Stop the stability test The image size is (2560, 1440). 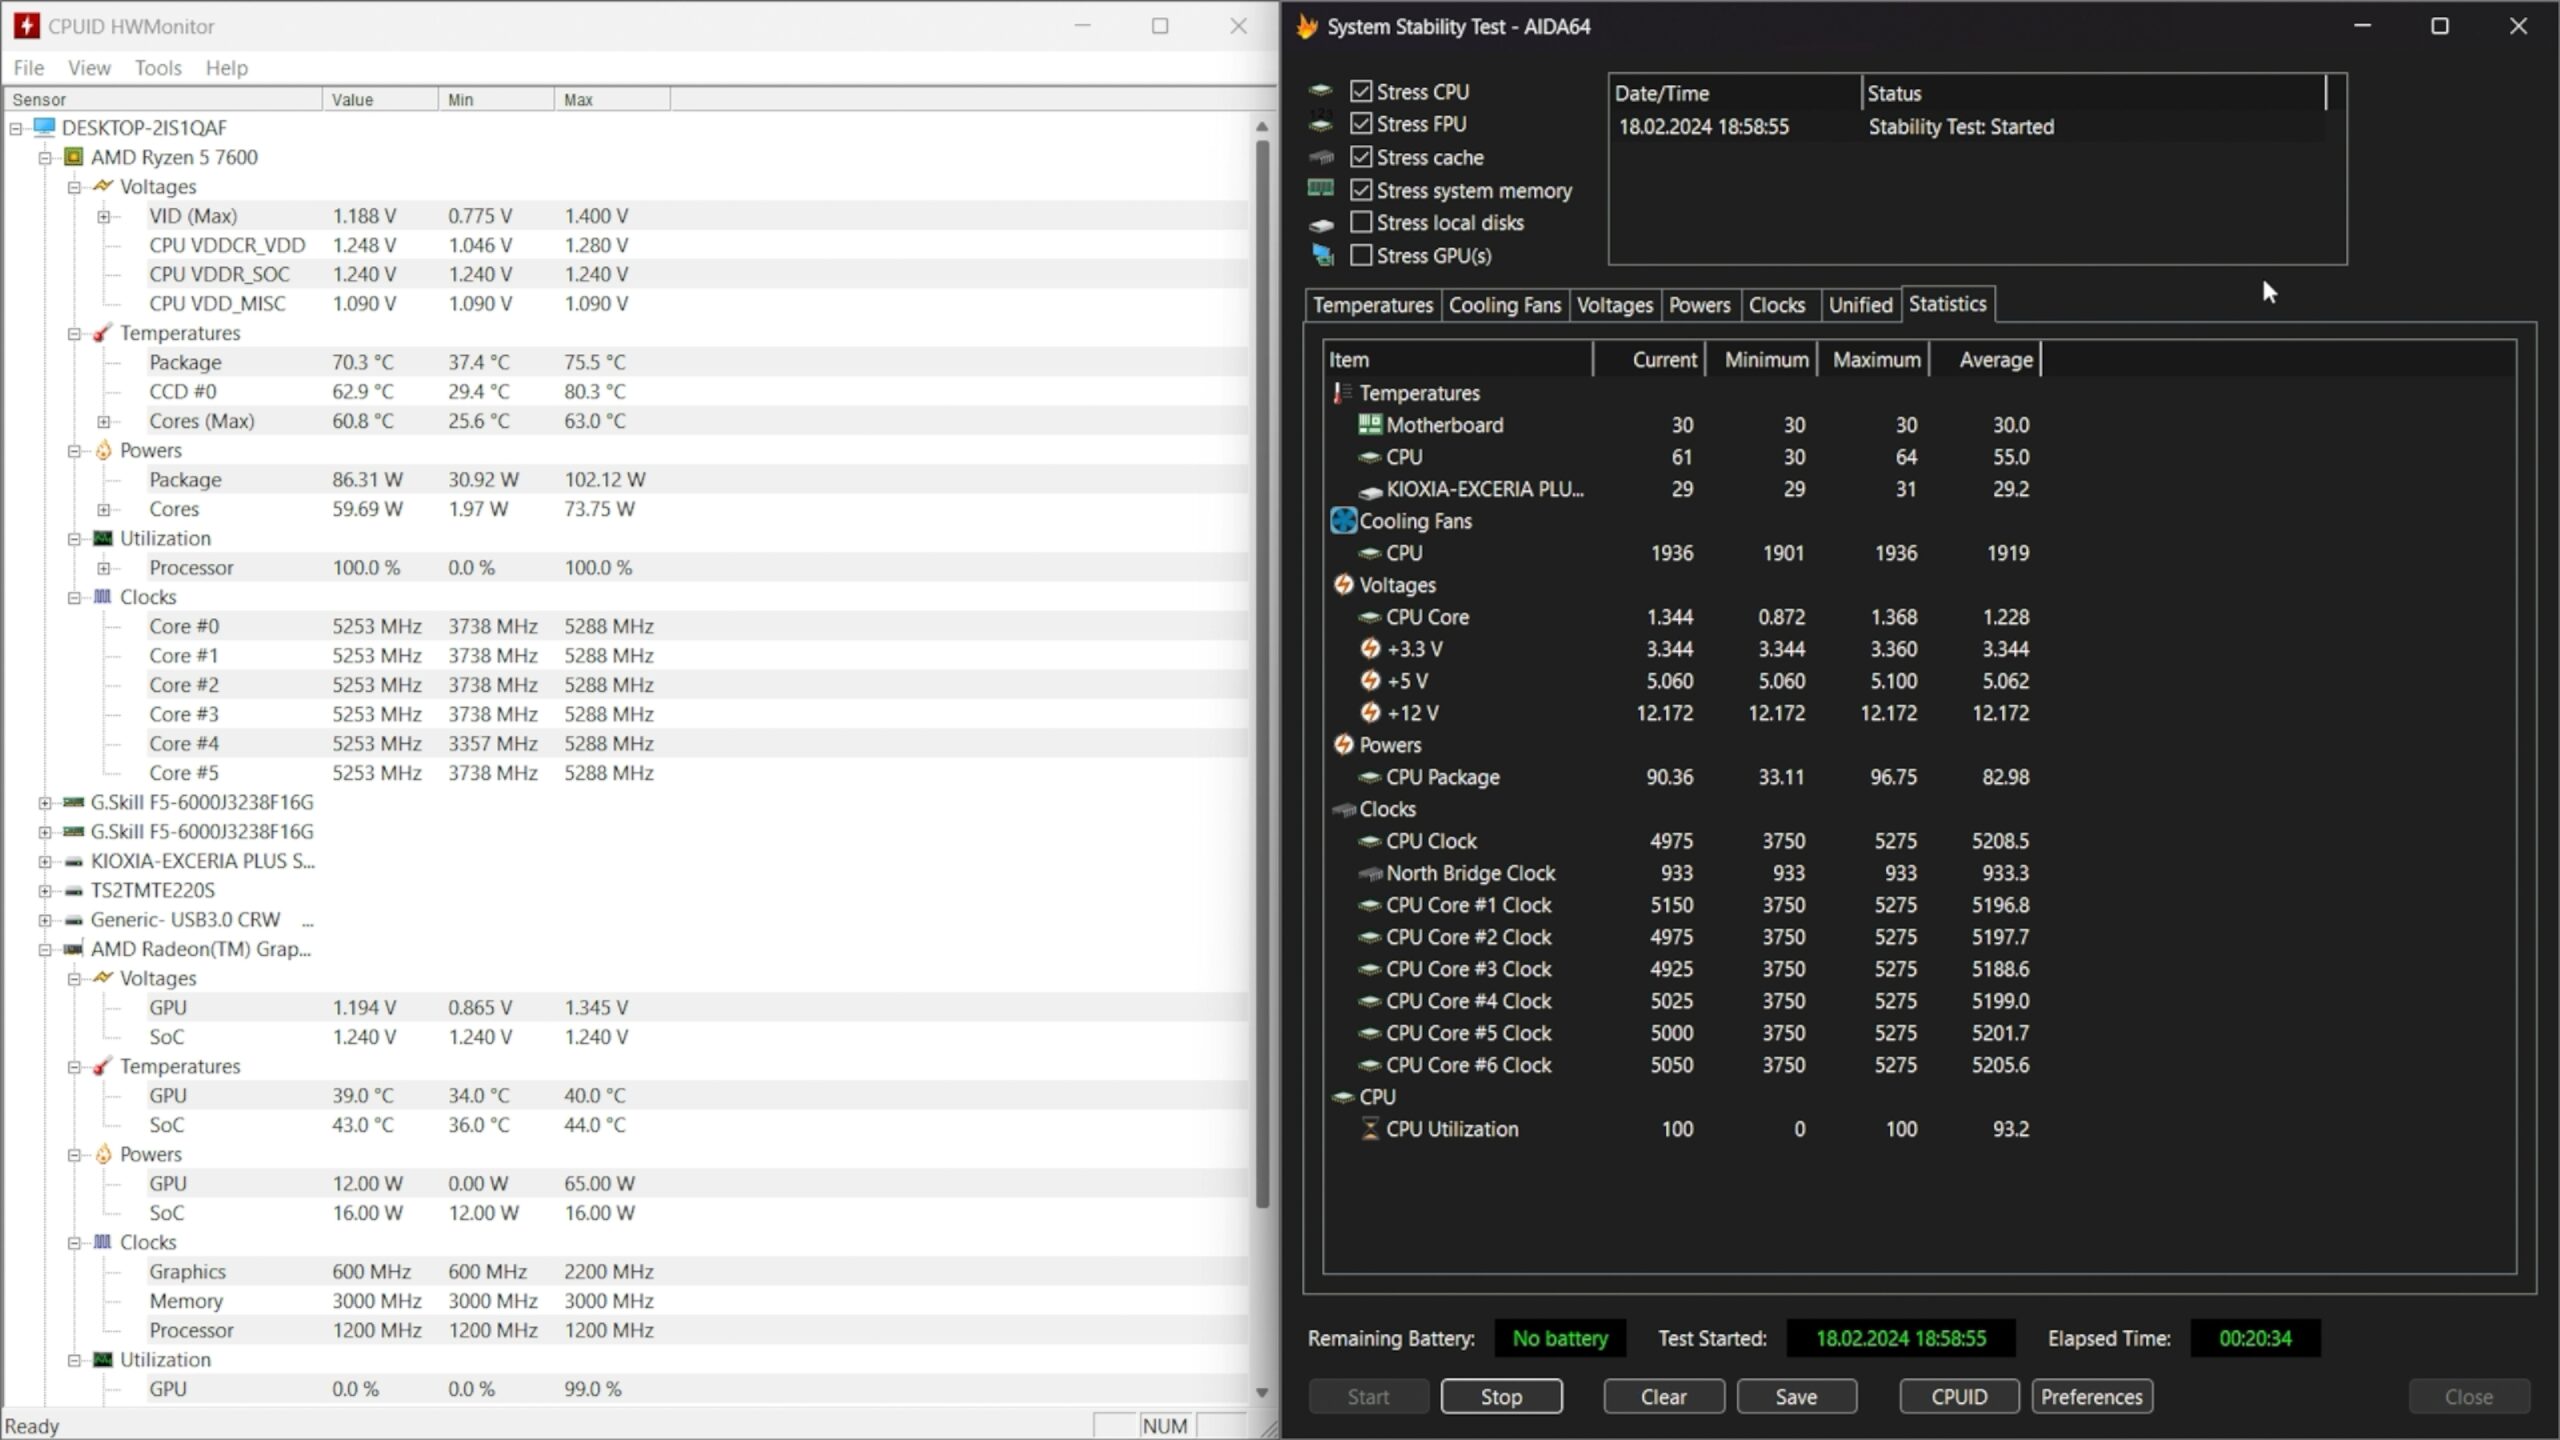(x=1501, y=1396)
